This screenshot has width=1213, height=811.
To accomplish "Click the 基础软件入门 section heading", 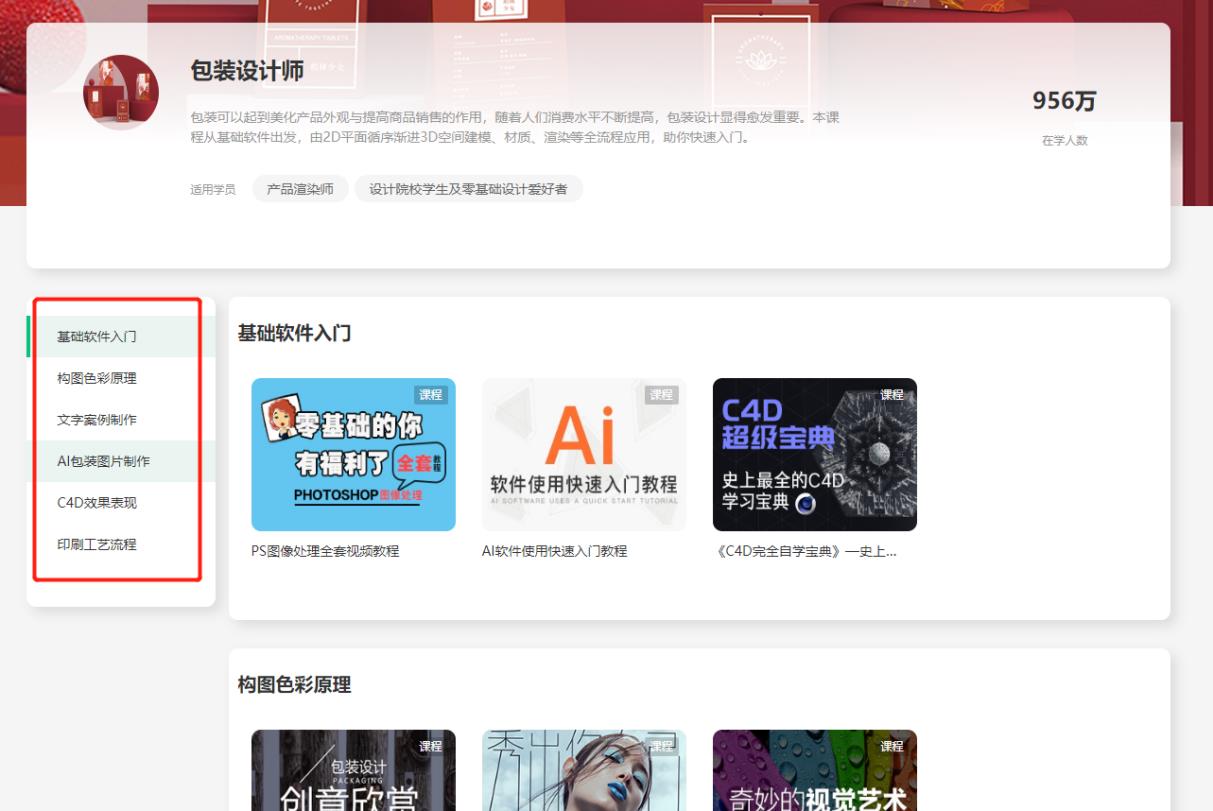I will click(294, 333).
